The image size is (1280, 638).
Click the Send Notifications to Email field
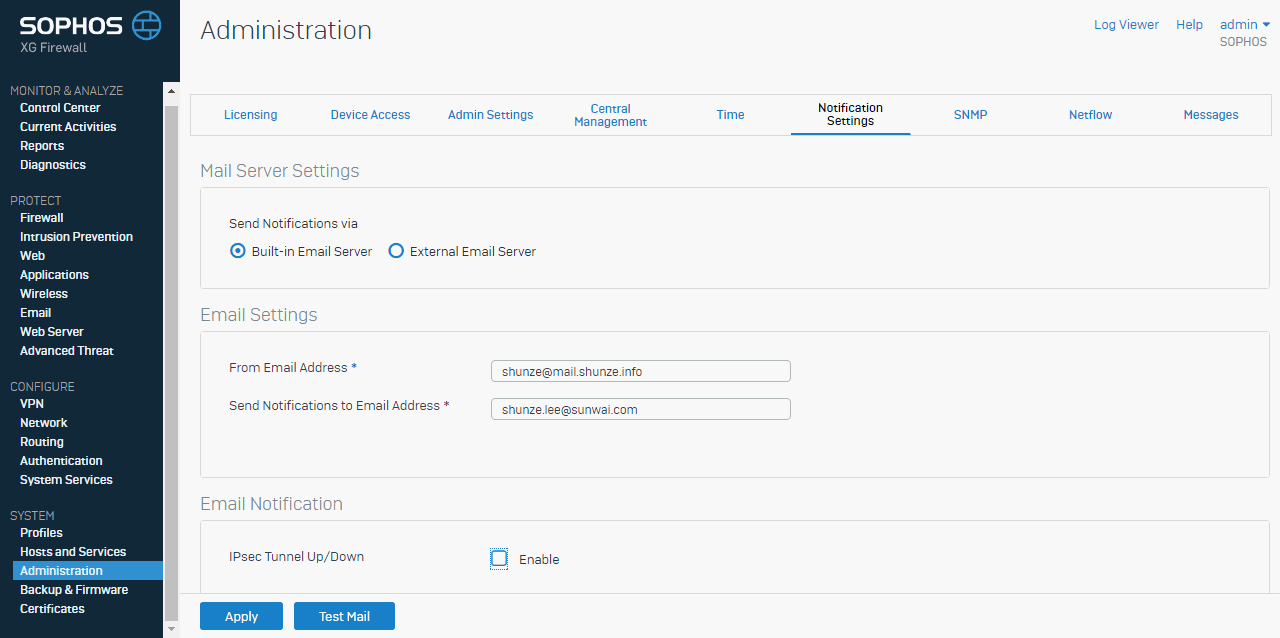[640, 410]
